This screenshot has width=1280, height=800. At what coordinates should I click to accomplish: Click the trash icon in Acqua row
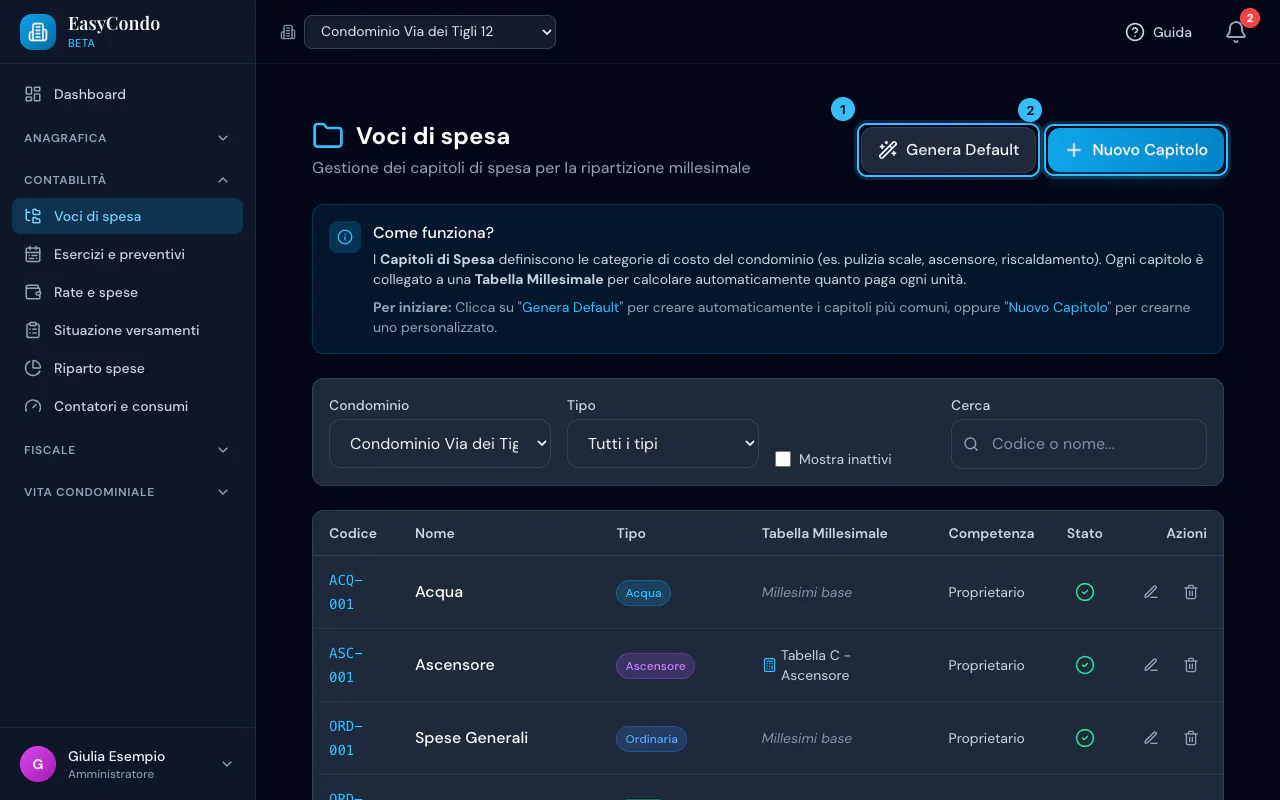(1191, 592)
